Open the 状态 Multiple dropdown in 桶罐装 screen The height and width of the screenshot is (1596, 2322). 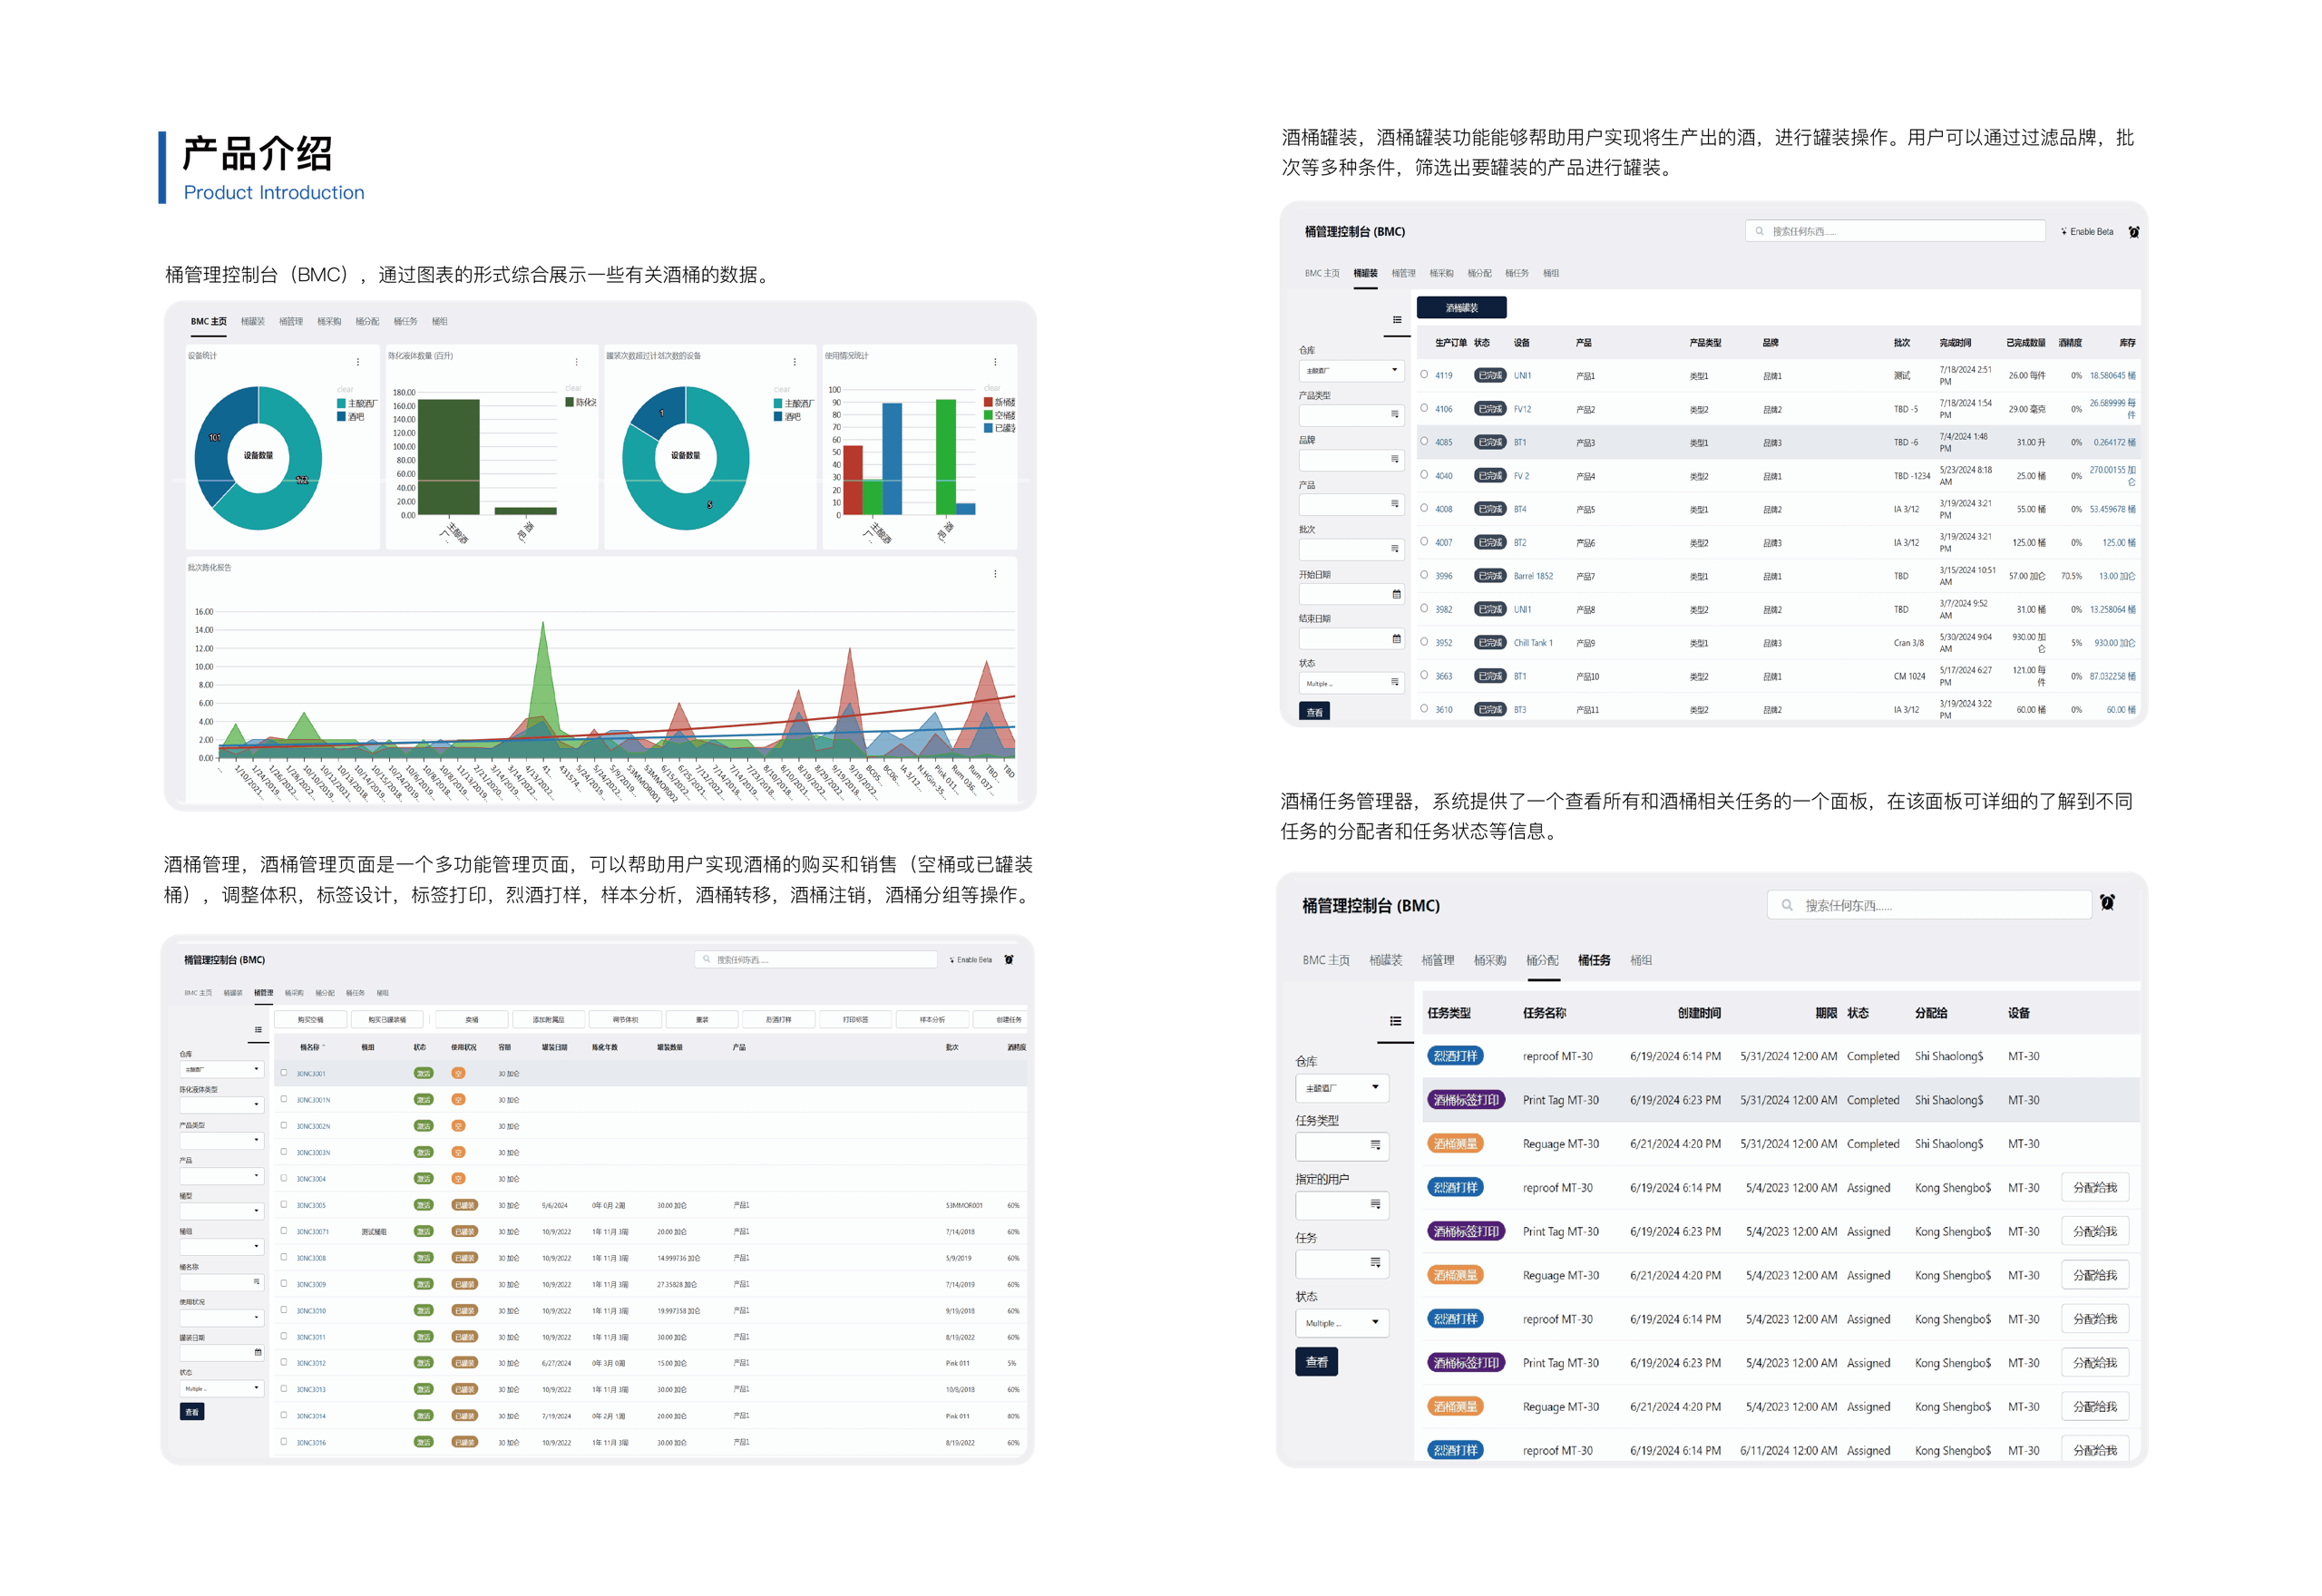[x=1351, y=684]
